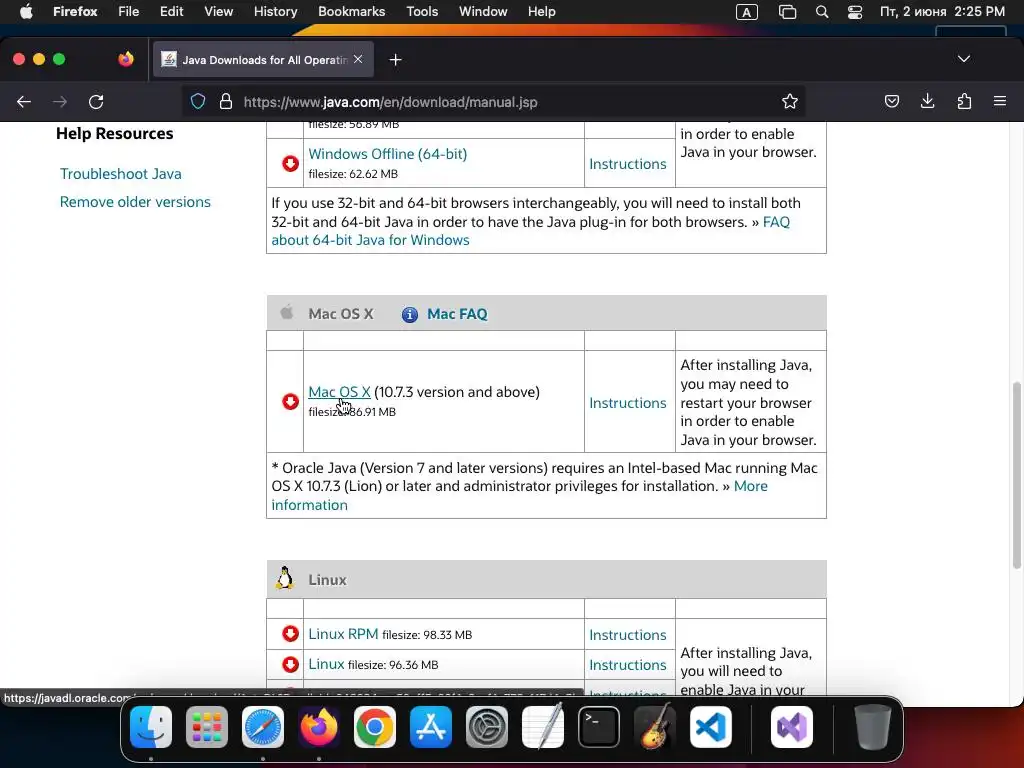Open the Tools menu

(422, 12)
